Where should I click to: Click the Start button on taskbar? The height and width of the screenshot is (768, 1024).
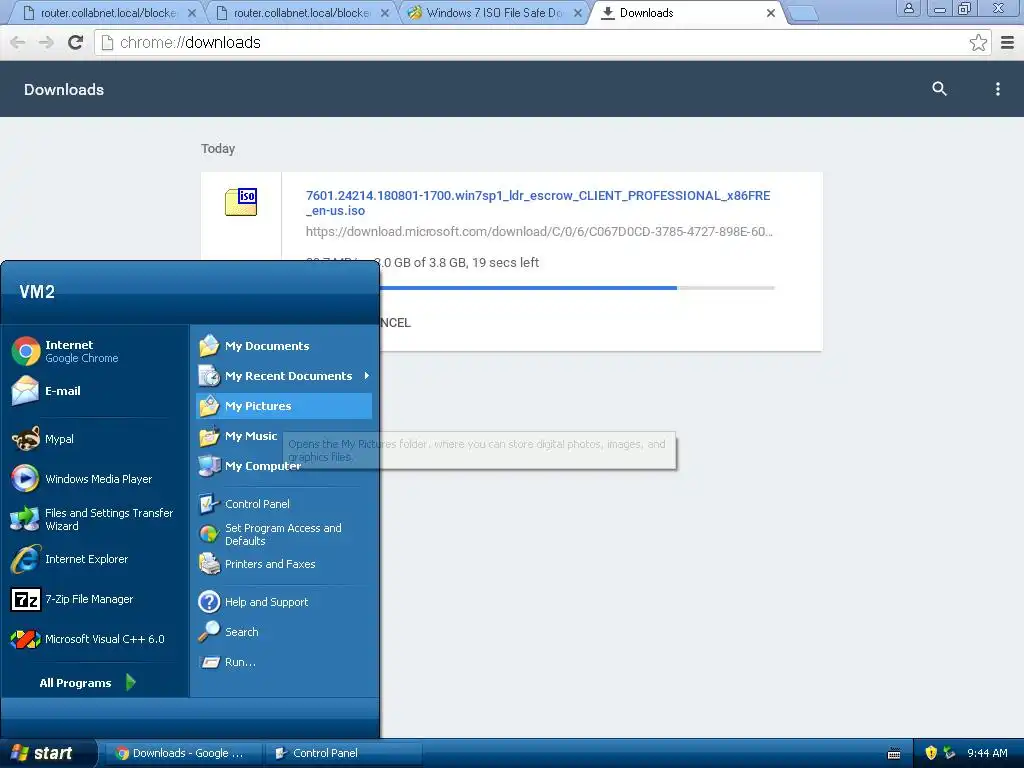point(47,753)
